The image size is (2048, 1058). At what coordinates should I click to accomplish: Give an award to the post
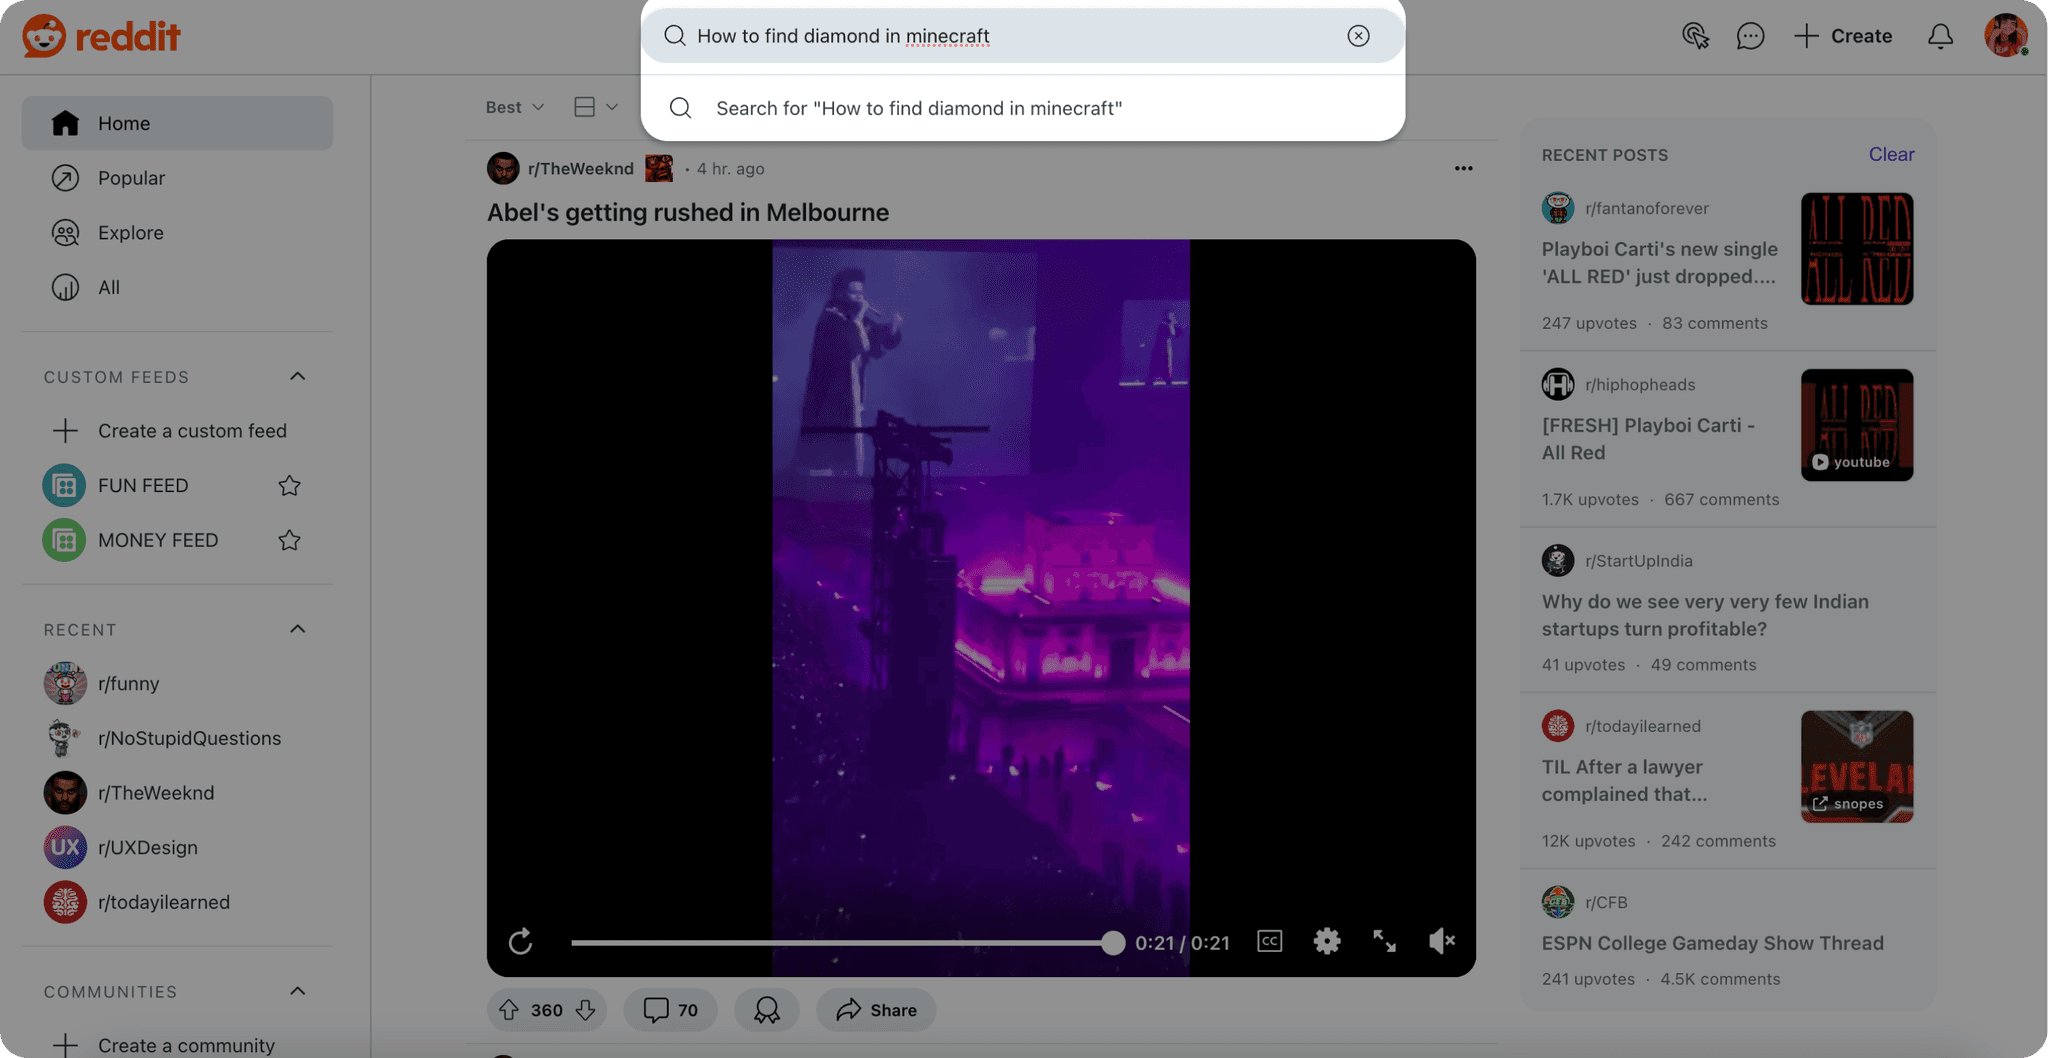click(767, 1010)
